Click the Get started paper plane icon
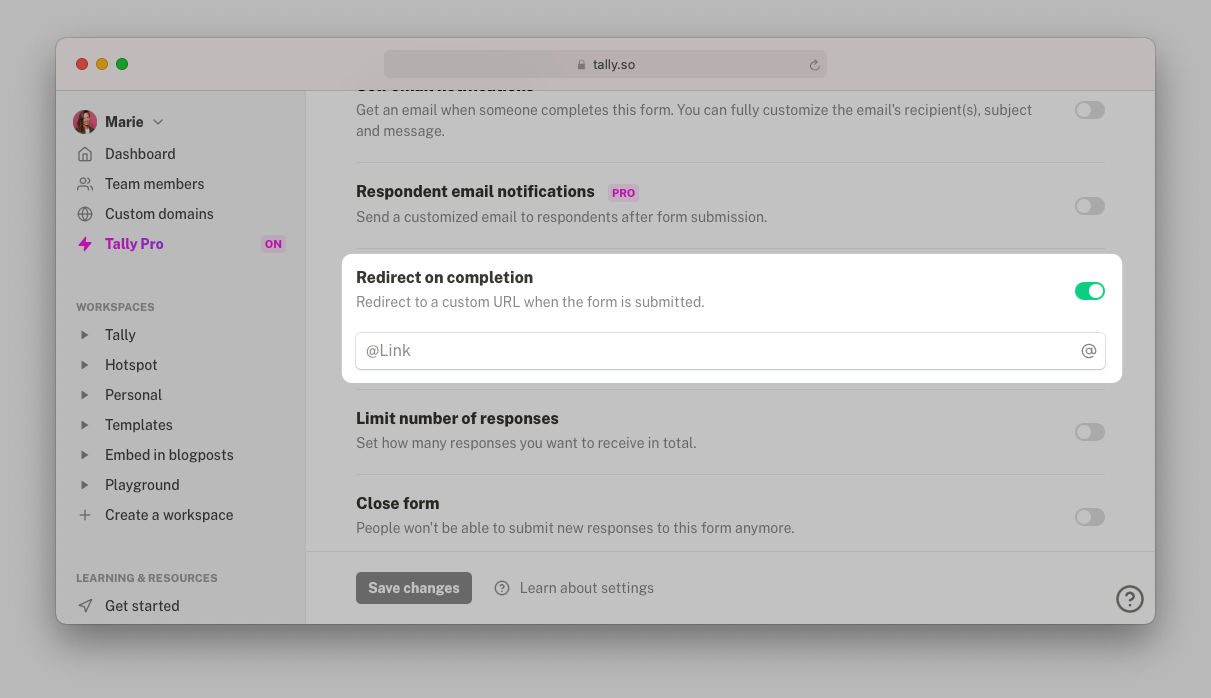This screenshot has width=1211, height=698. (85, 606)
